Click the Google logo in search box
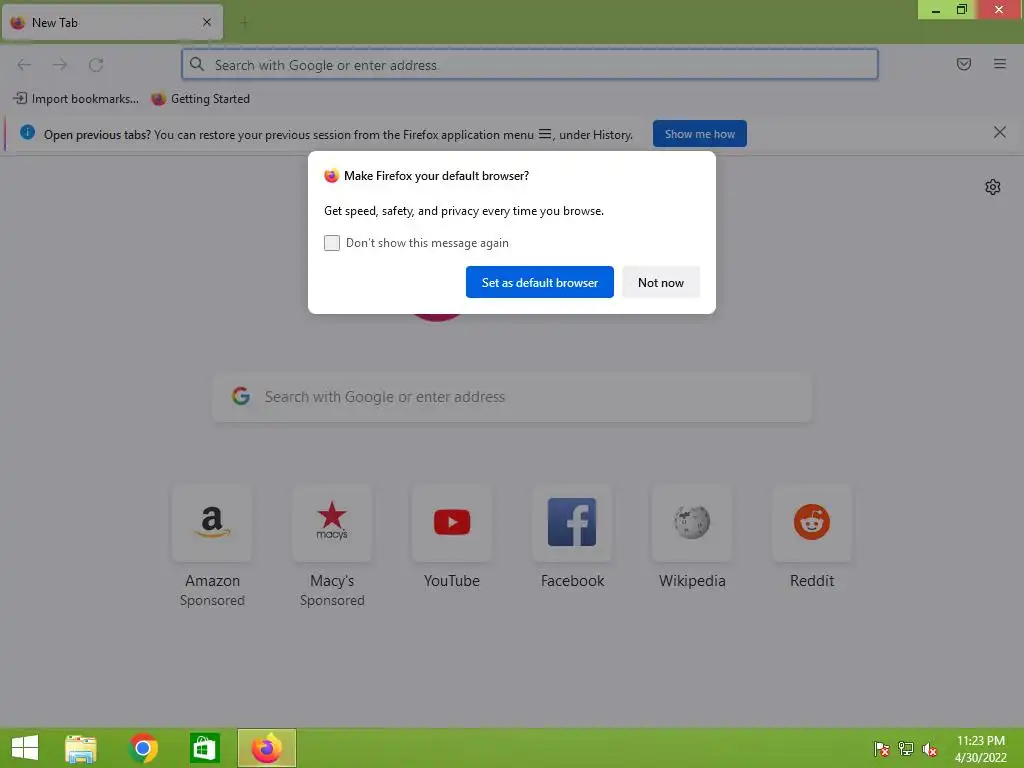 241,396
